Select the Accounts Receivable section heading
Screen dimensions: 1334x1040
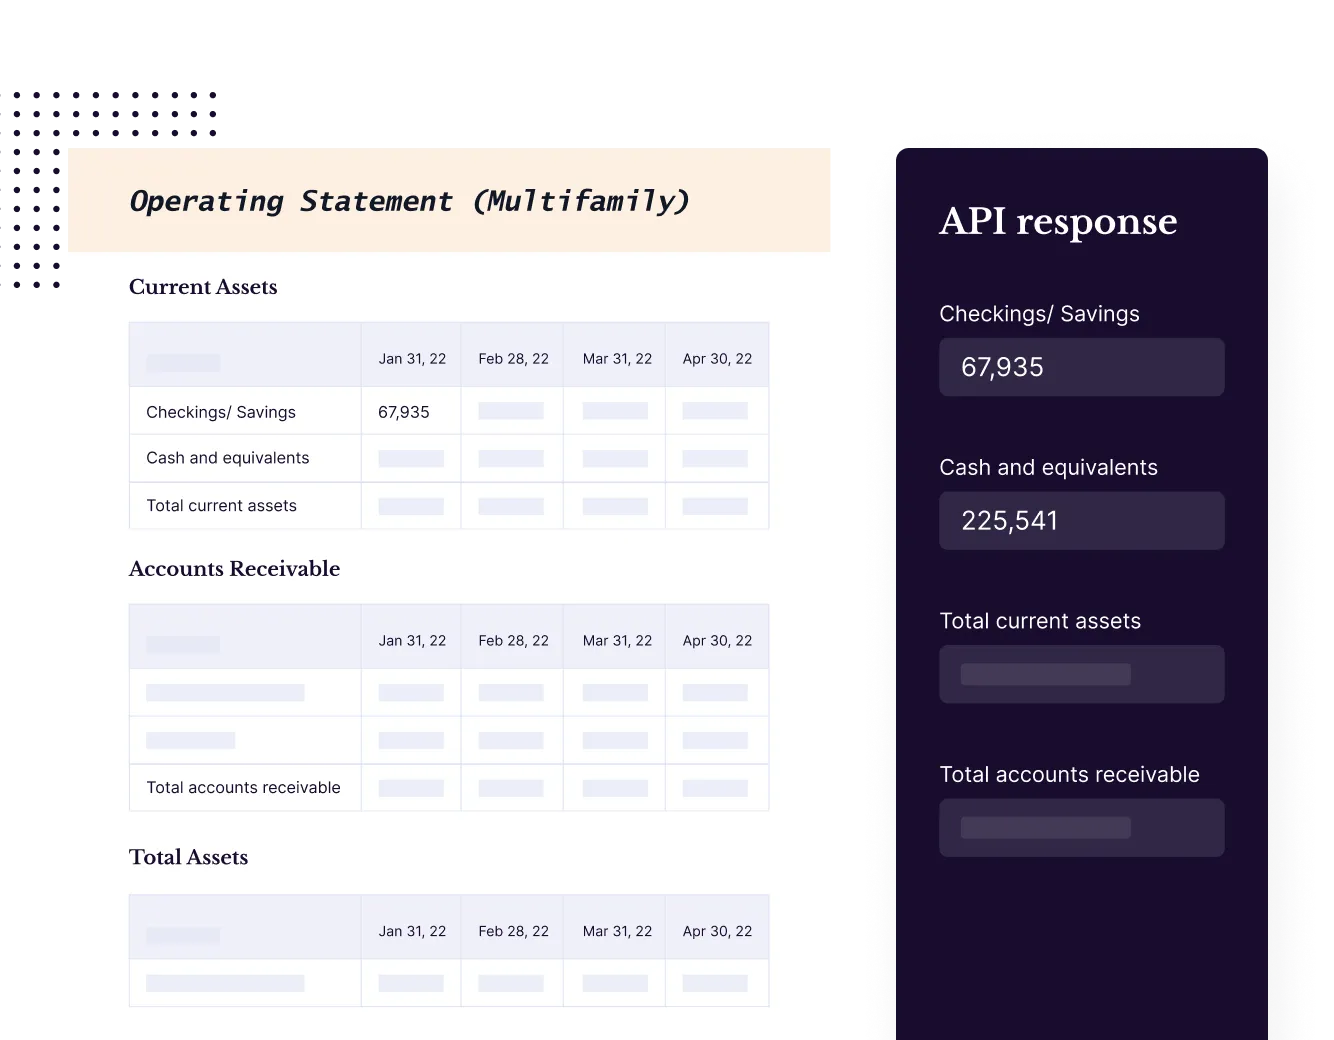(234, 569)
